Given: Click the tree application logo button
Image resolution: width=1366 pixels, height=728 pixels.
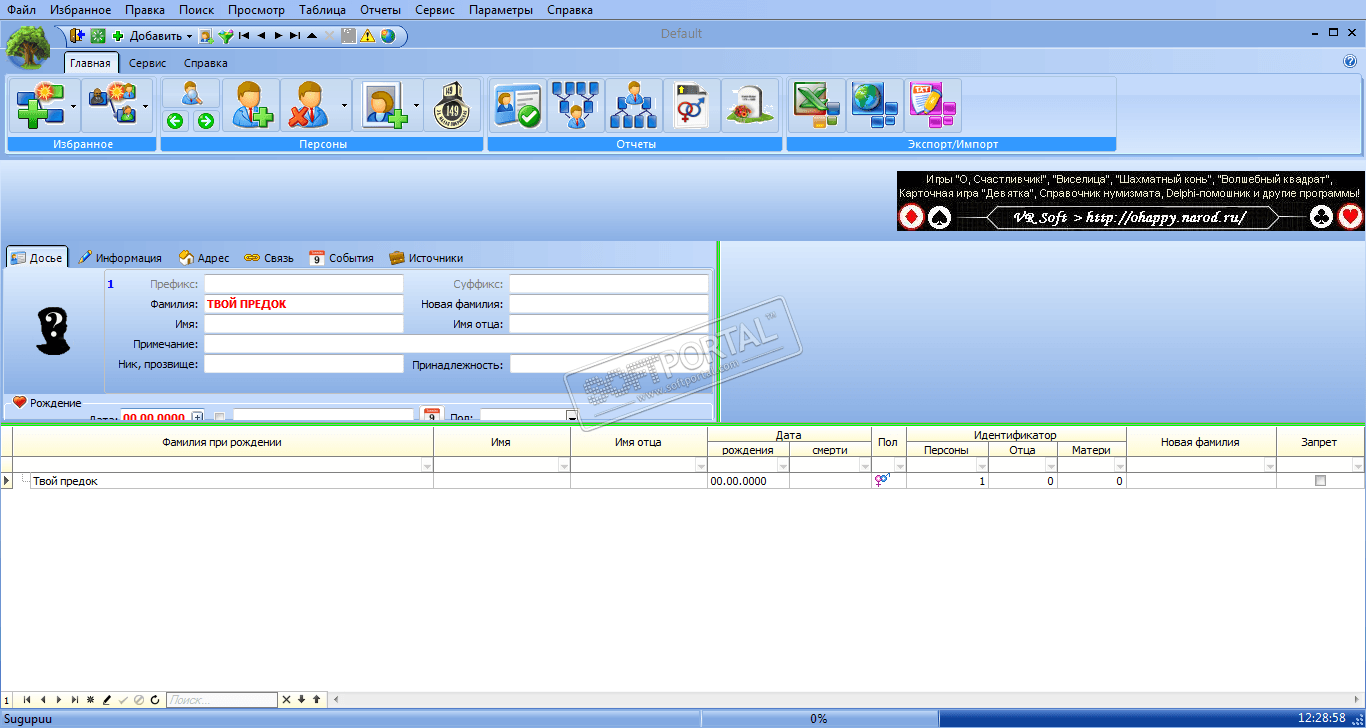Looking at the screenshot, I should (30, 47).
